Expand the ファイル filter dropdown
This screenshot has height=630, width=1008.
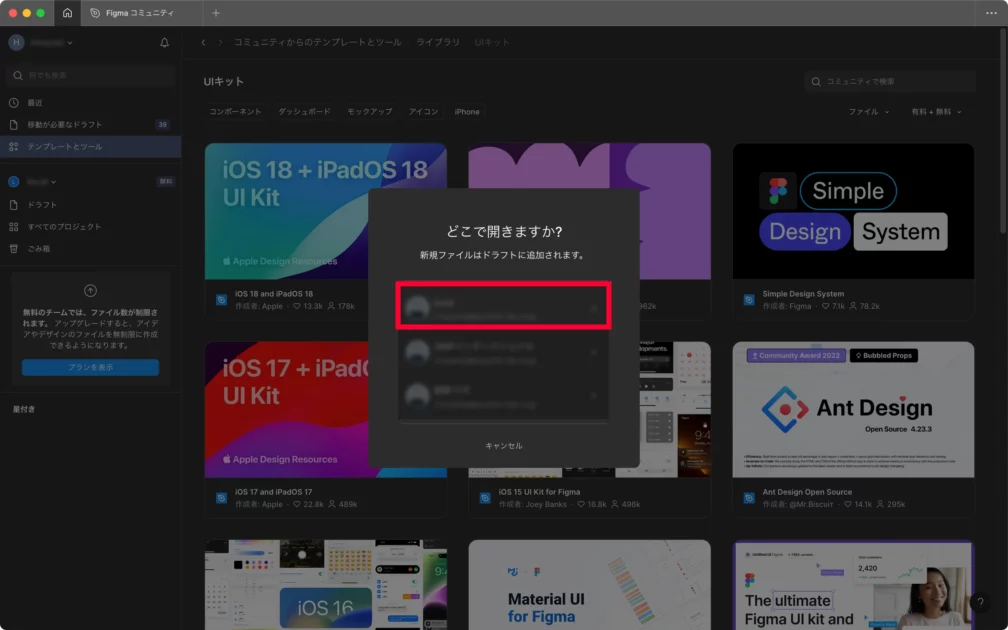(869, 112)
